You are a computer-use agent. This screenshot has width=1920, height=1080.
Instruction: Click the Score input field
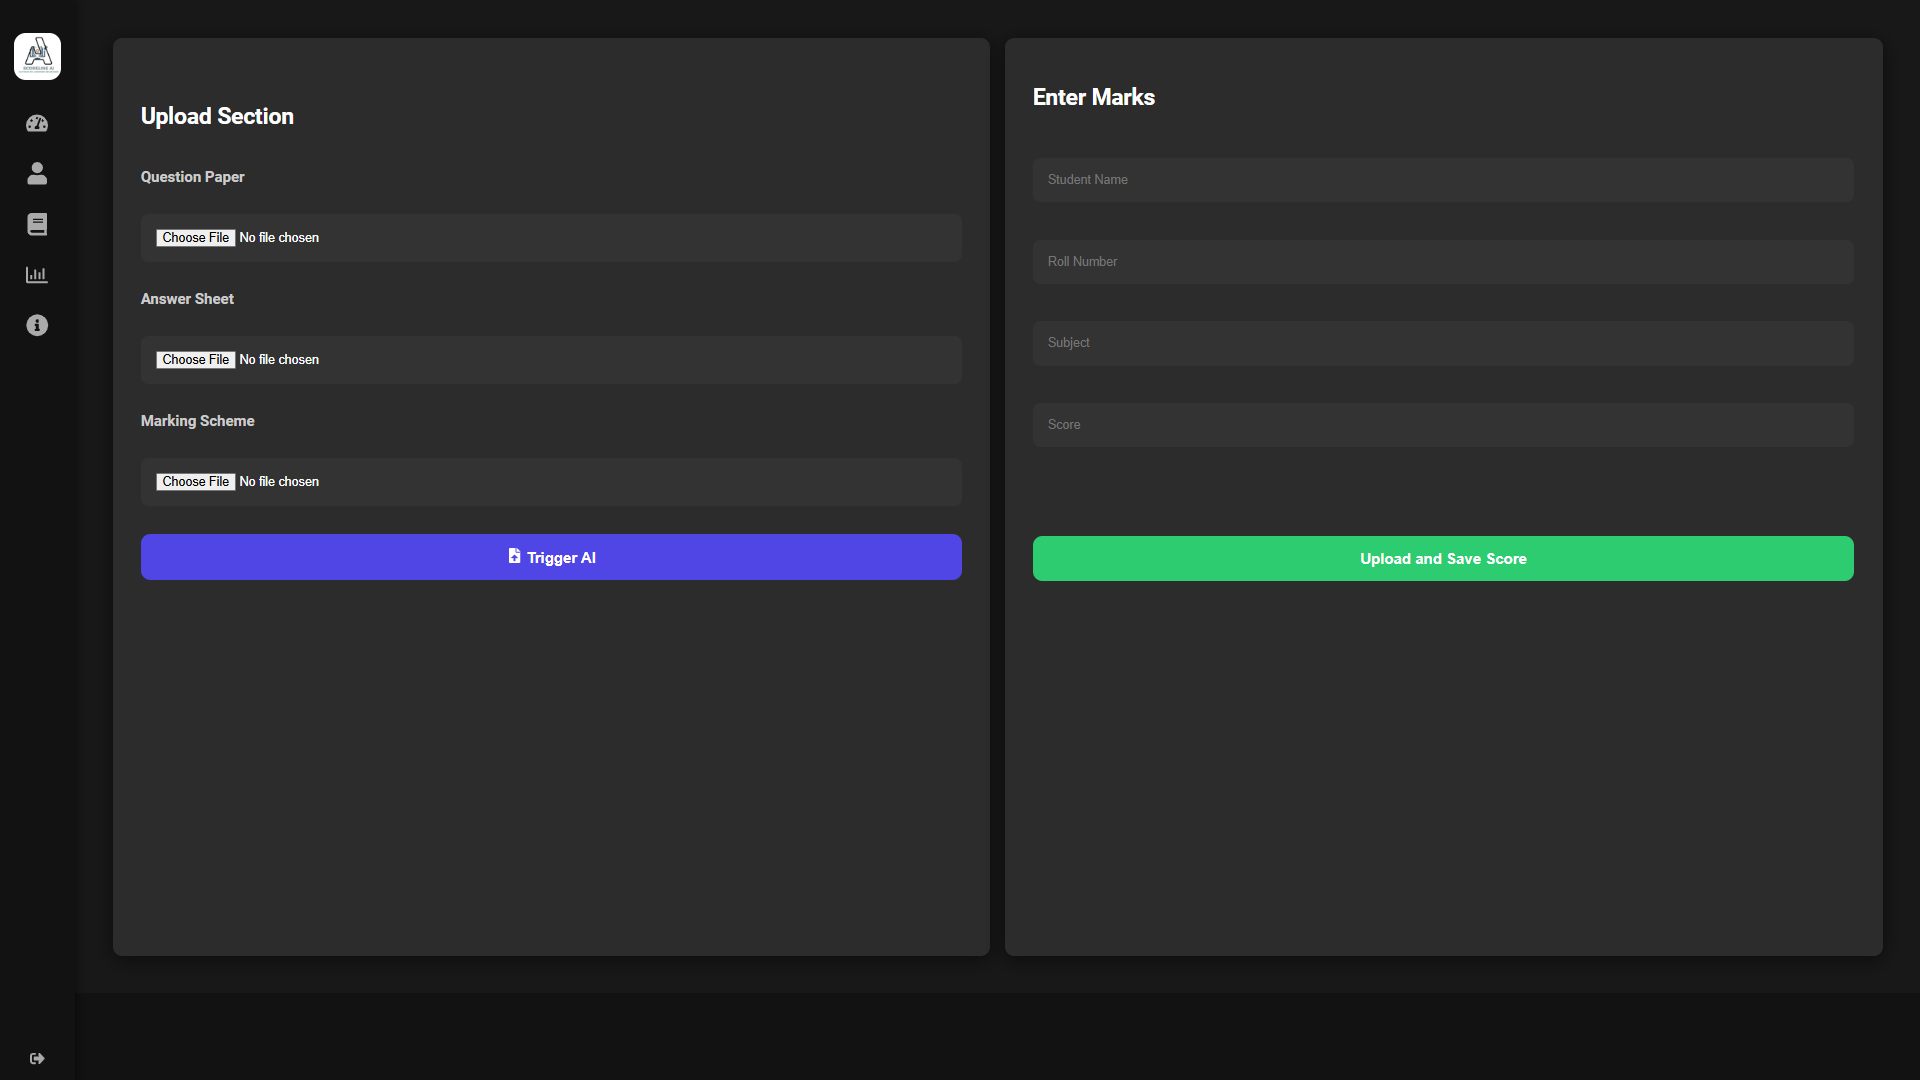1443,424
